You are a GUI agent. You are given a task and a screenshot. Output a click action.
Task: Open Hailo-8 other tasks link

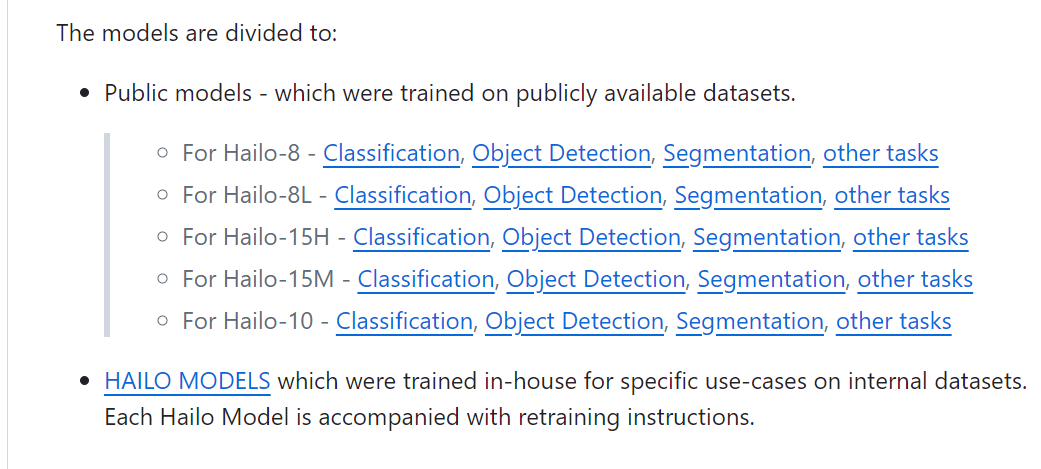(881, 153)
